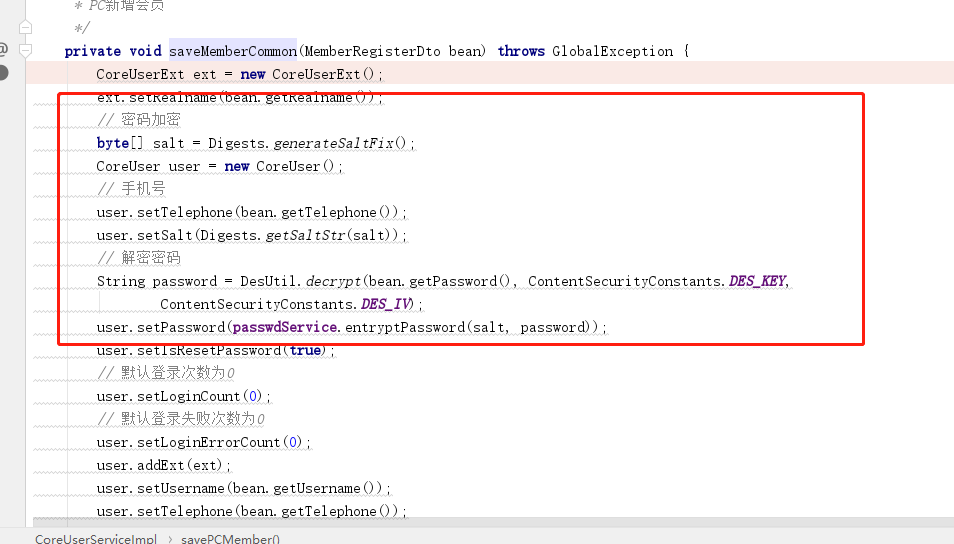Click the throws keyword
The image size is (954, 544).
(521, 51)
